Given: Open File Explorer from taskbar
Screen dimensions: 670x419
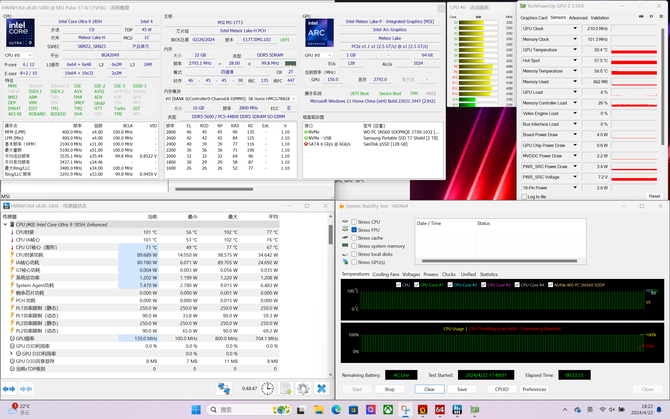Looking at the screenshot, I should pos(319,410).
